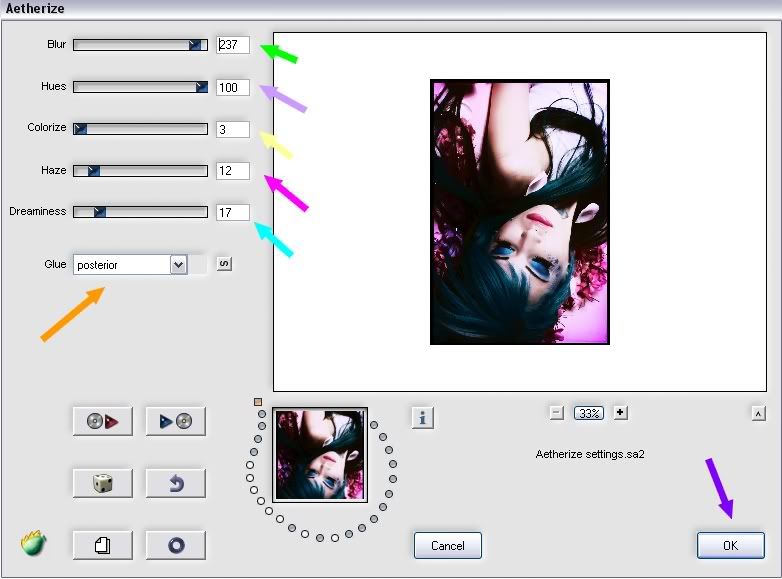
Task: Click the orange square marker above the preset ring
Action: tap(258, 402)
